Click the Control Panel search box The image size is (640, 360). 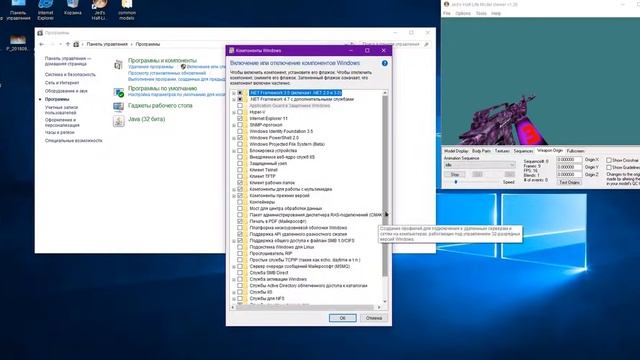click(x=395, y=44)
